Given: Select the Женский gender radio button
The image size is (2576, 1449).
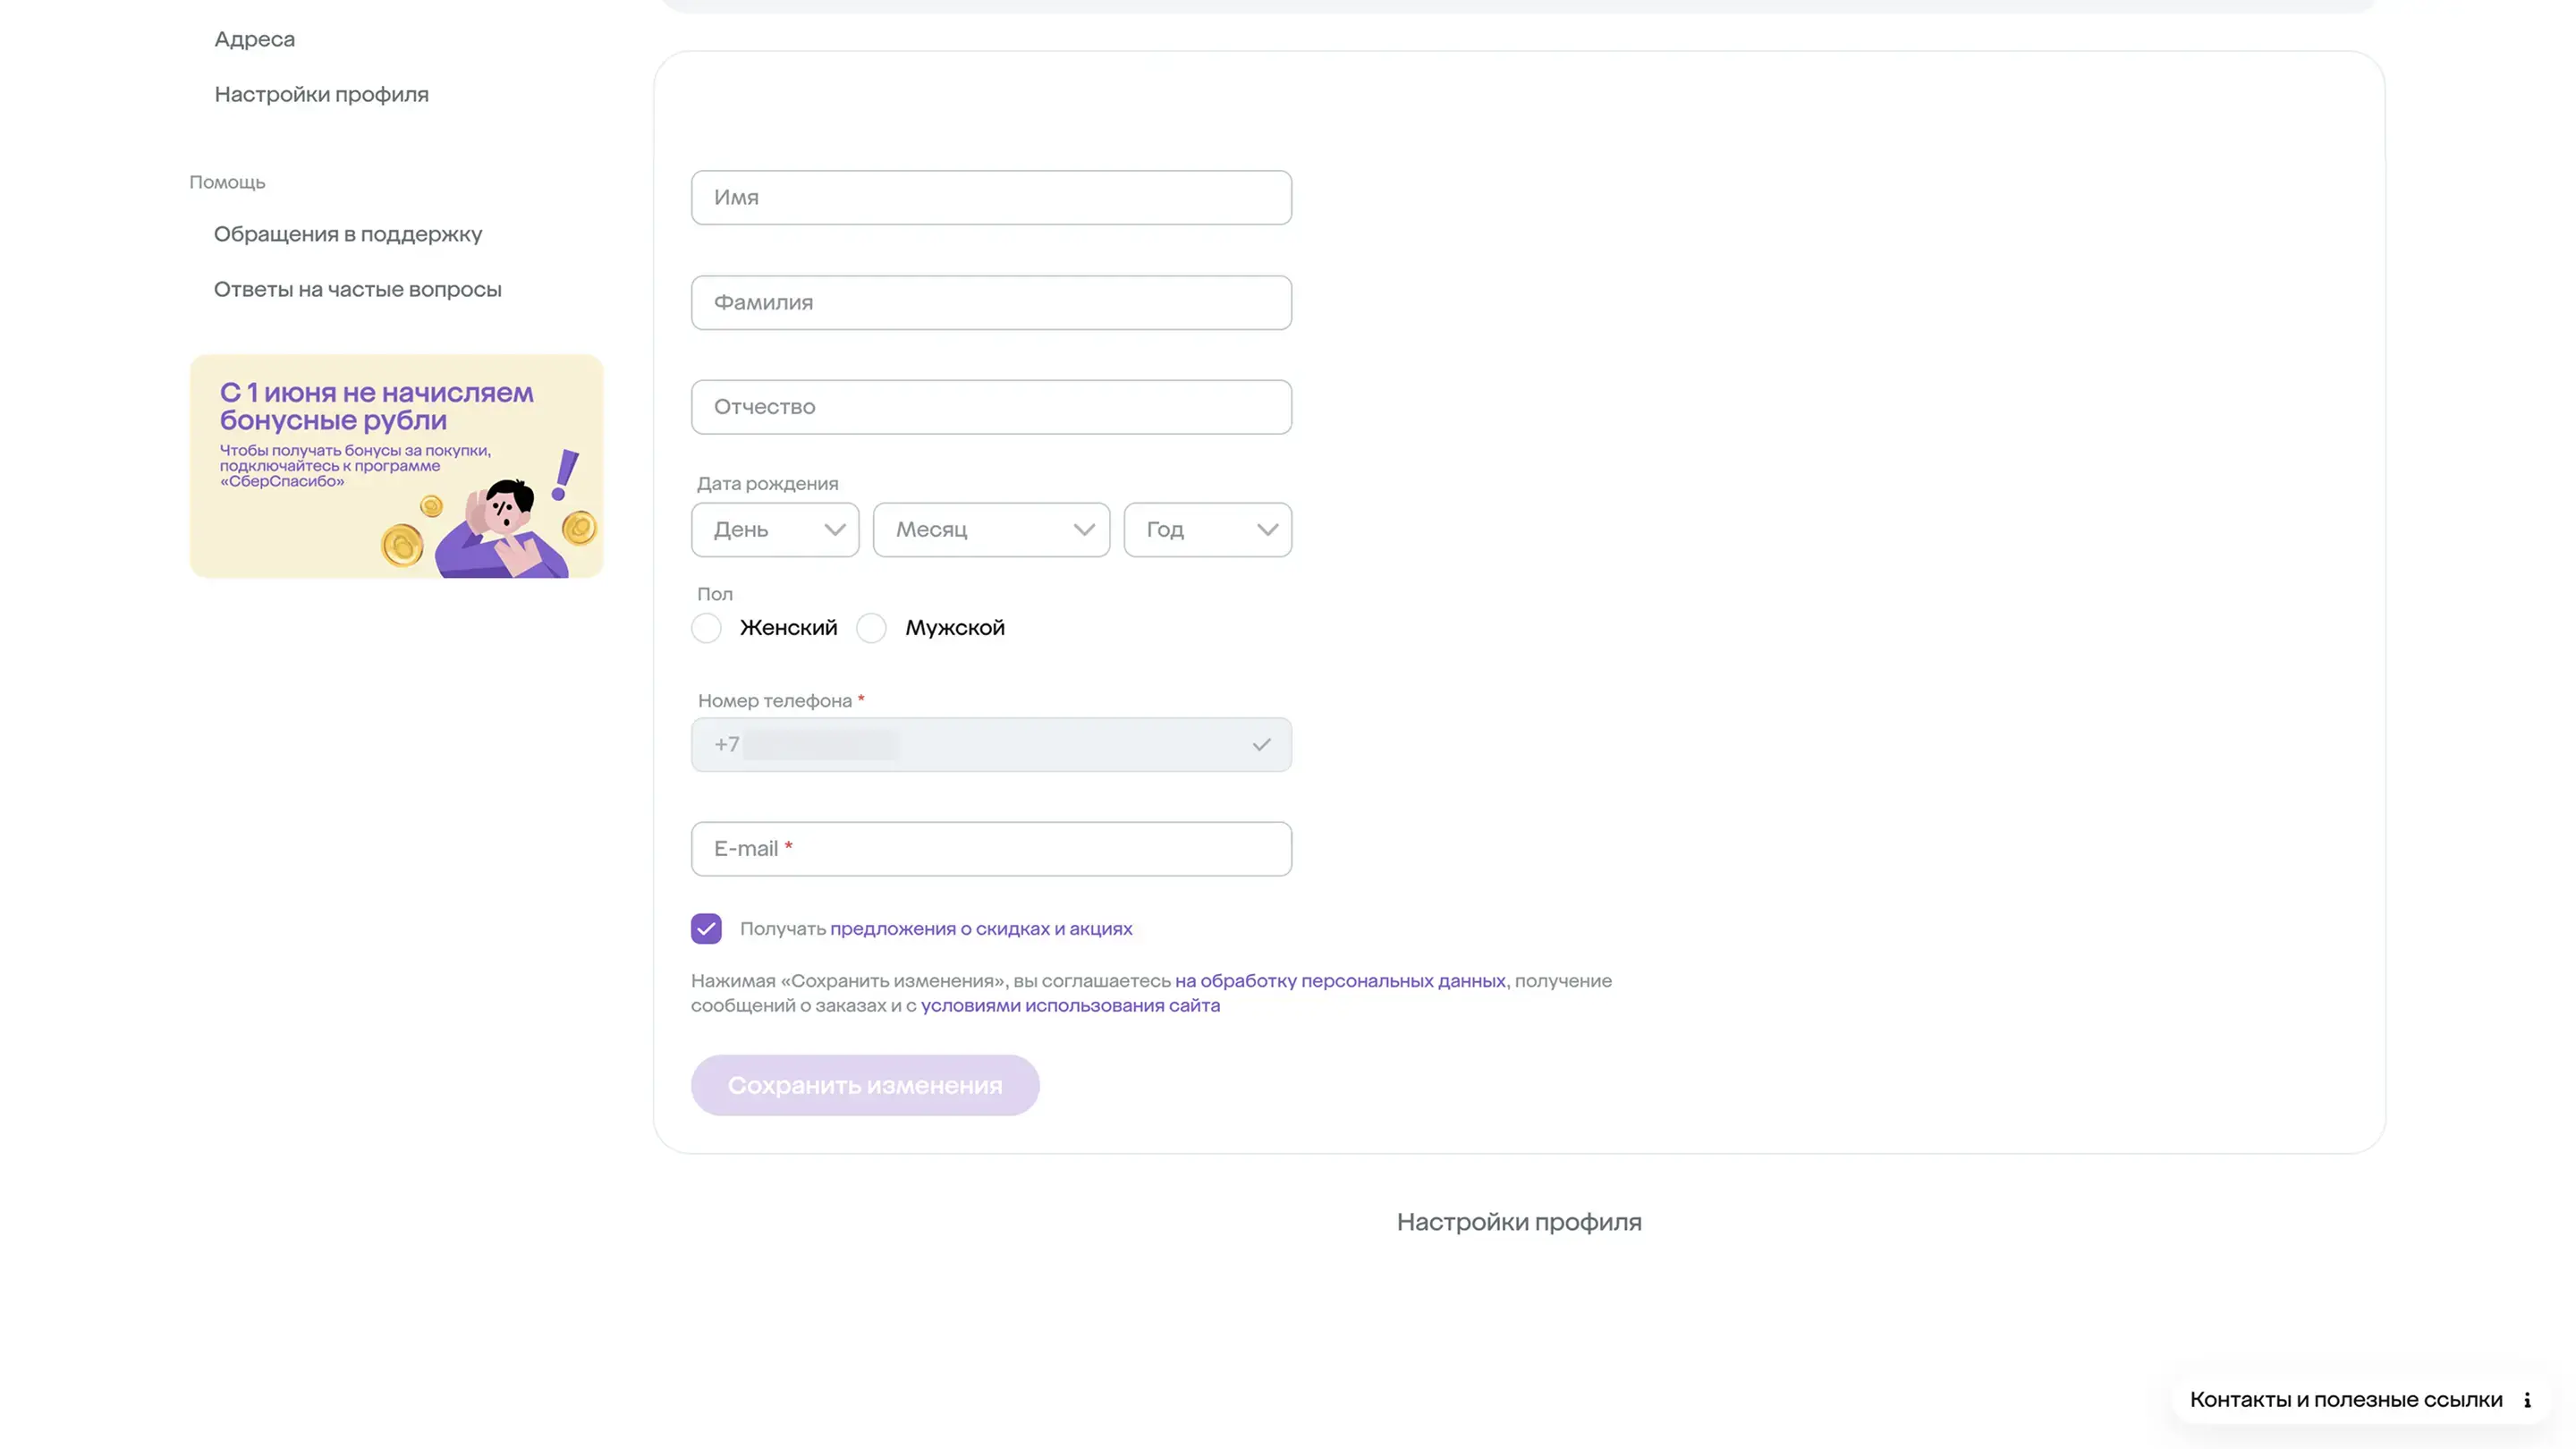Looking at the screenshot, I should 707,628.
